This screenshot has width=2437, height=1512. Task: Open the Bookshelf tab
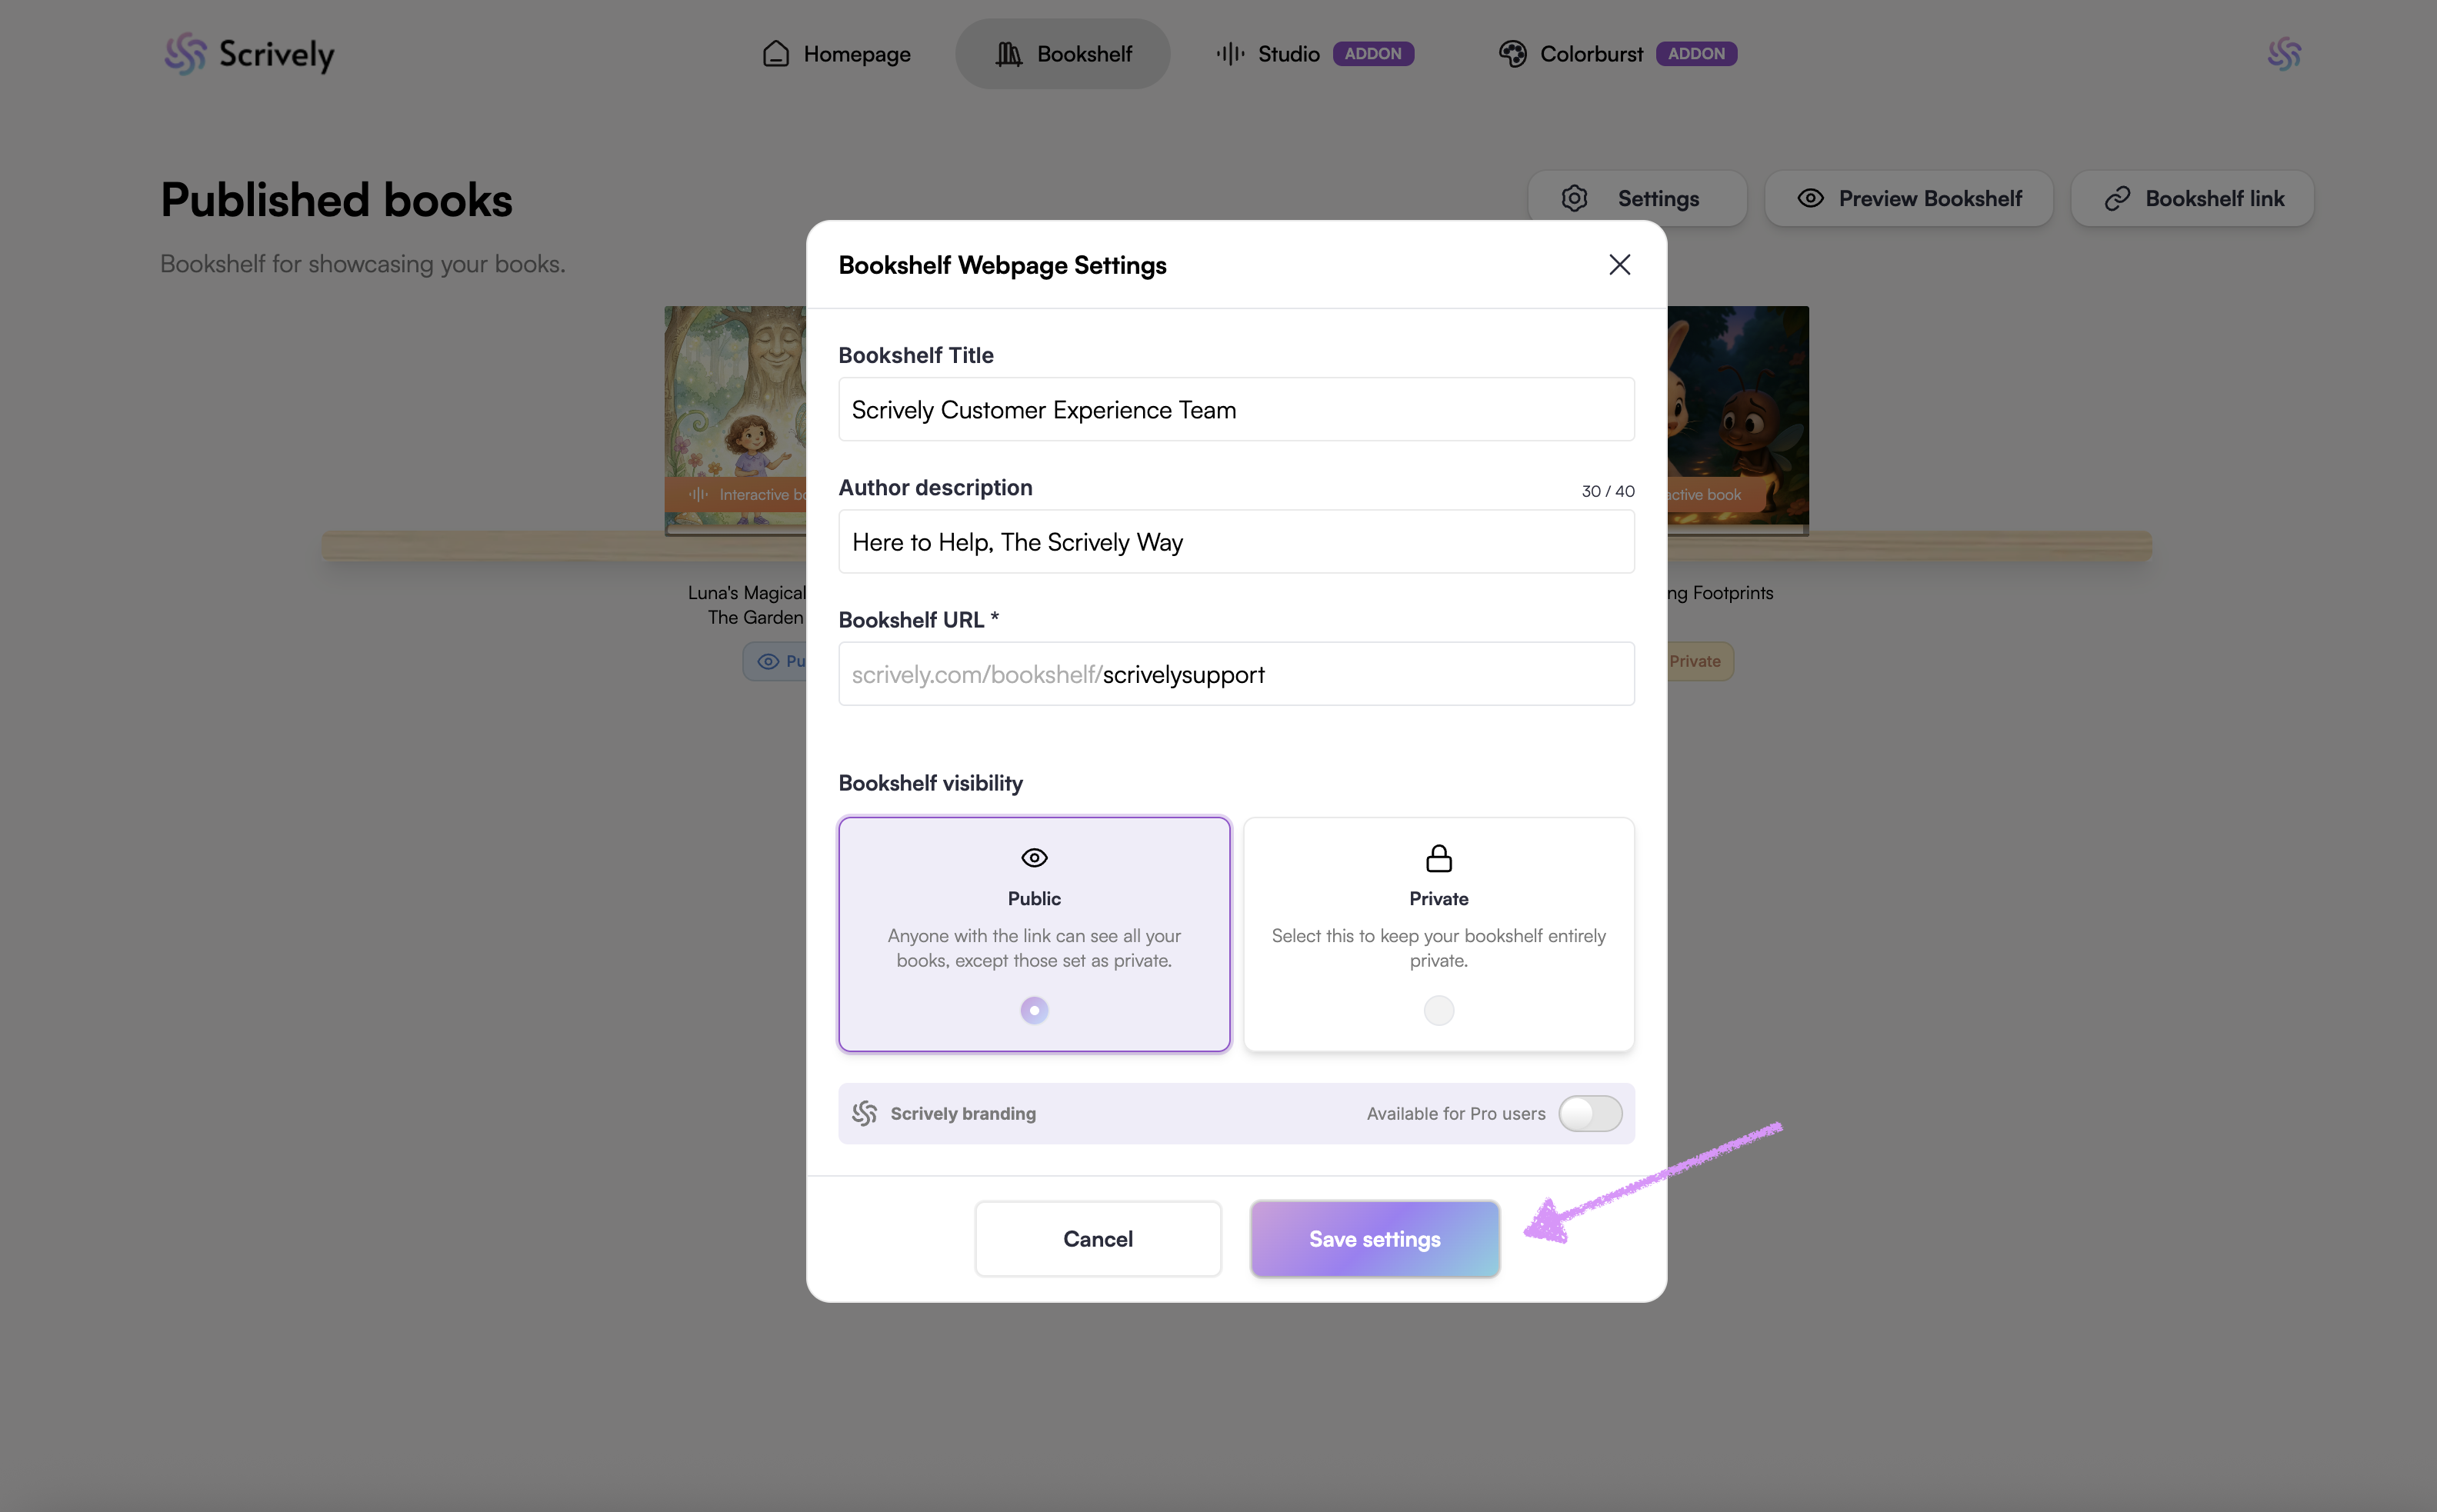tap(1062, 54)
